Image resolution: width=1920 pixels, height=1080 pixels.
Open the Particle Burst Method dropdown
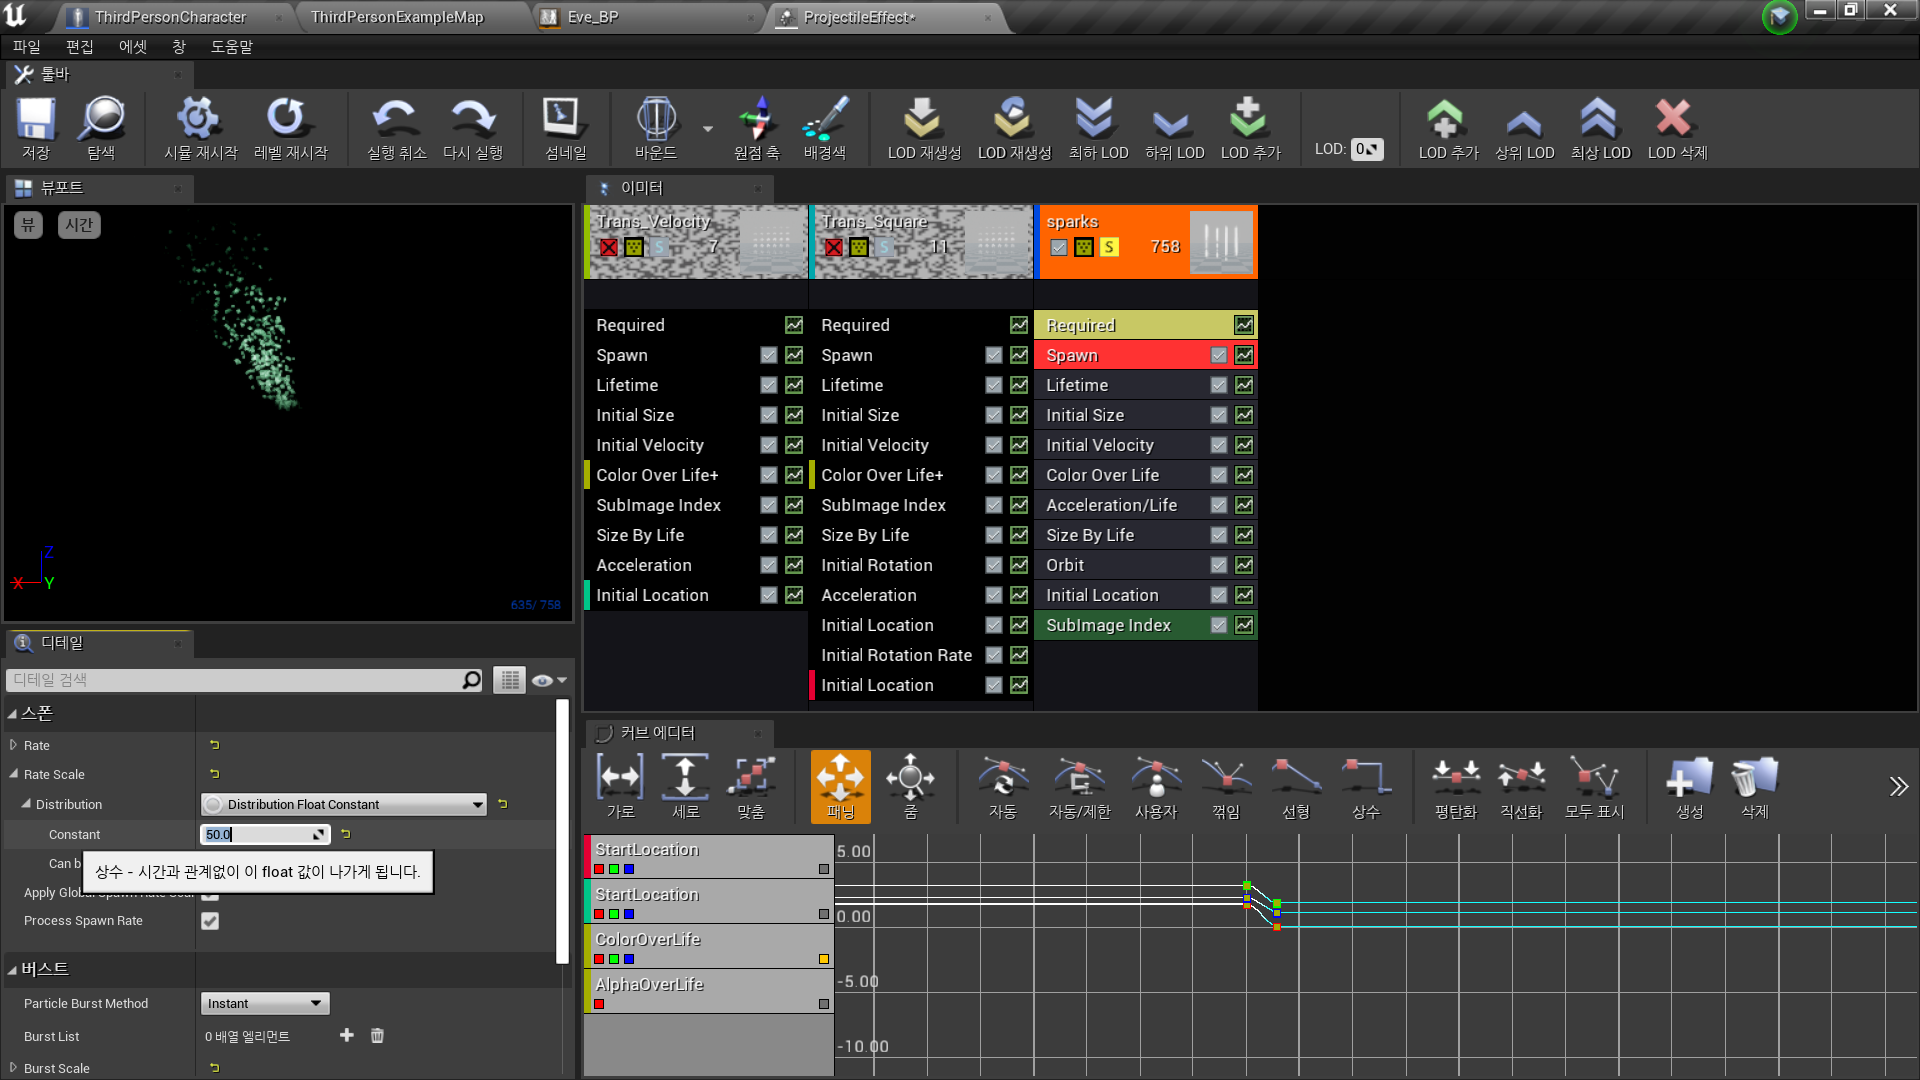pyautogui.click(x=264, y=1003)
